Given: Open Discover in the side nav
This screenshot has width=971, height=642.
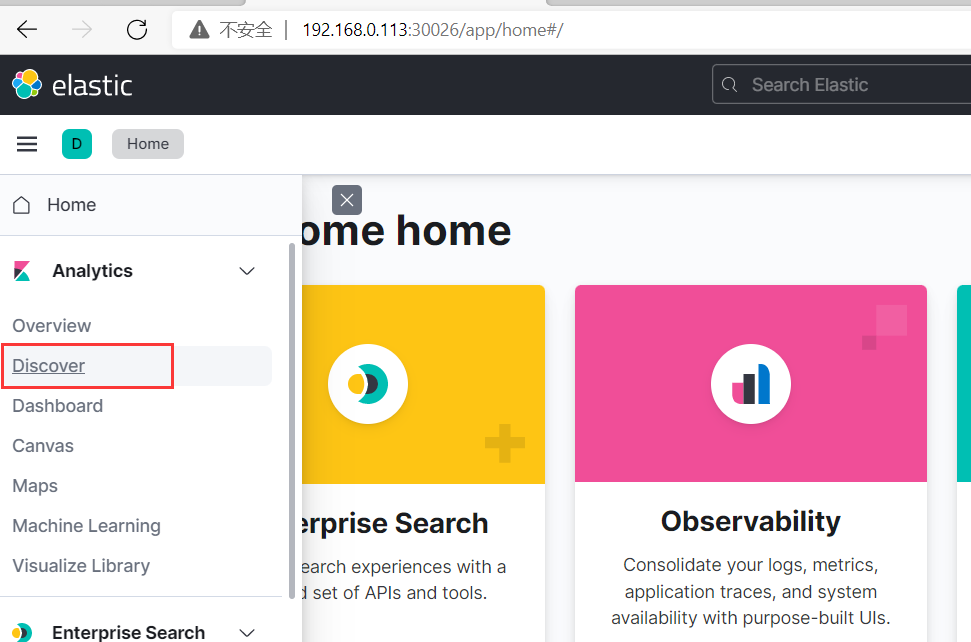Looking at the screenshot, I should point(48,366).
